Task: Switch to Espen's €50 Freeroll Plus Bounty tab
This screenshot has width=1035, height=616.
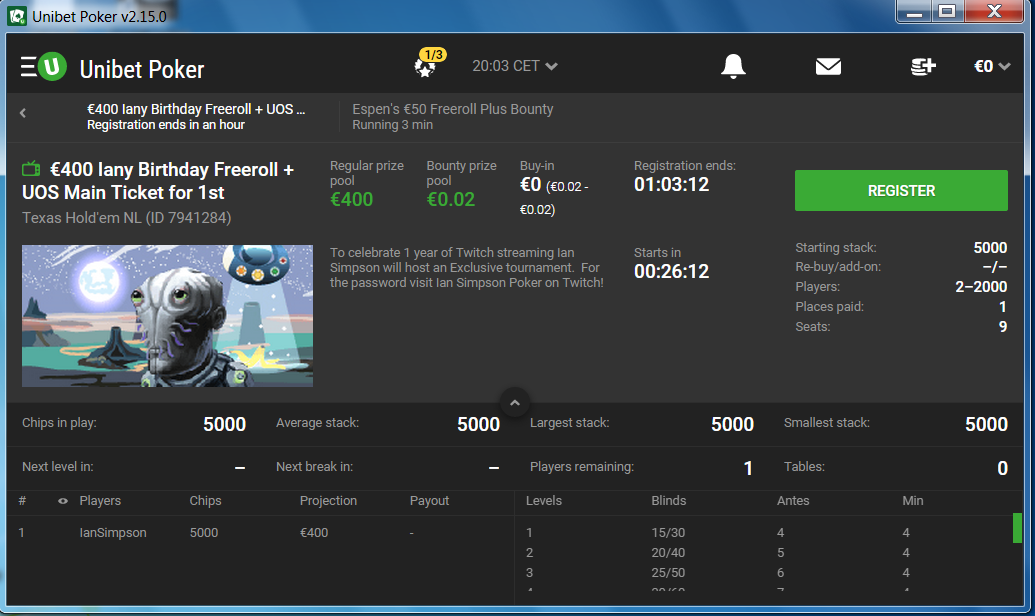Action: pos(453,117)
